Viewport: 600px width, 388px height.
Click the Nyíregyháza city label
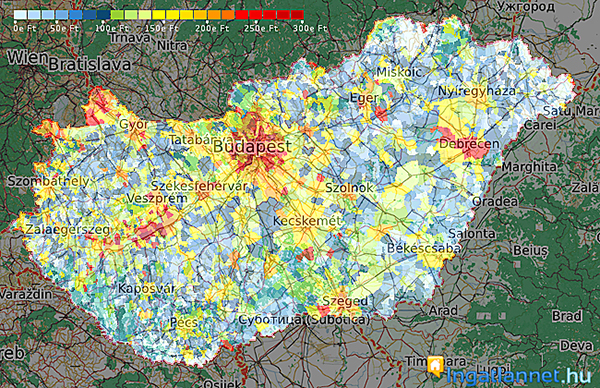pyautogui.click(x=477, y=91)
